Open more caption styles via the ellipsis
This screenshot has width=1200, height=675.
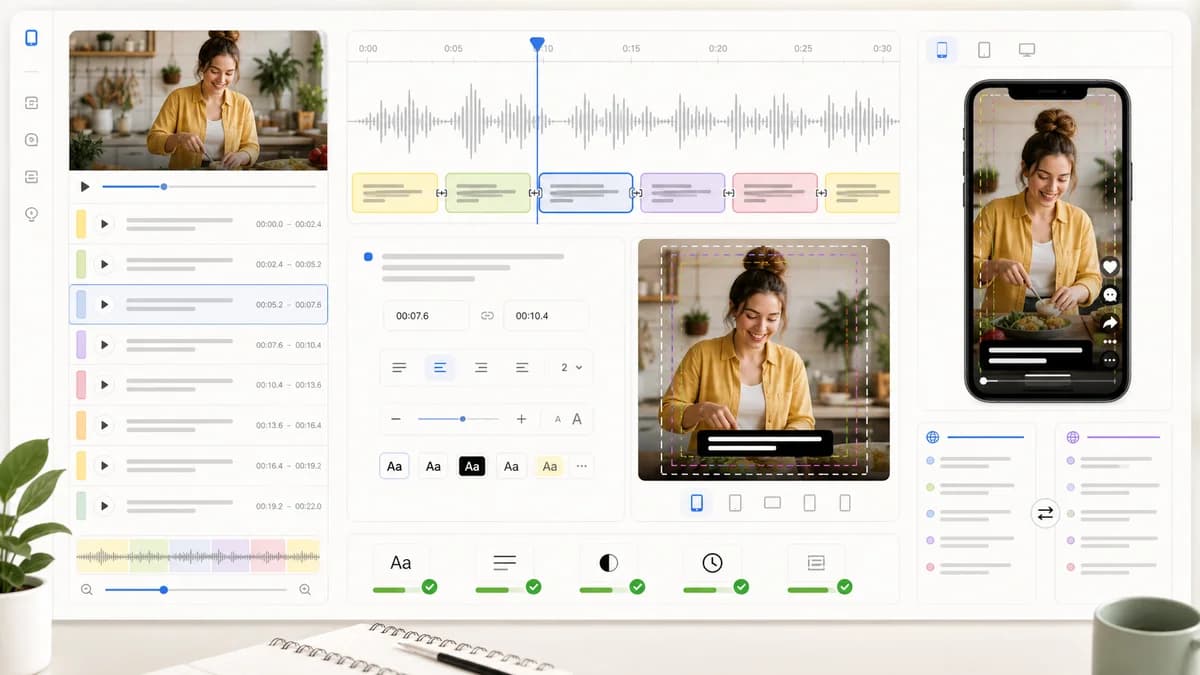coord(581,466)
